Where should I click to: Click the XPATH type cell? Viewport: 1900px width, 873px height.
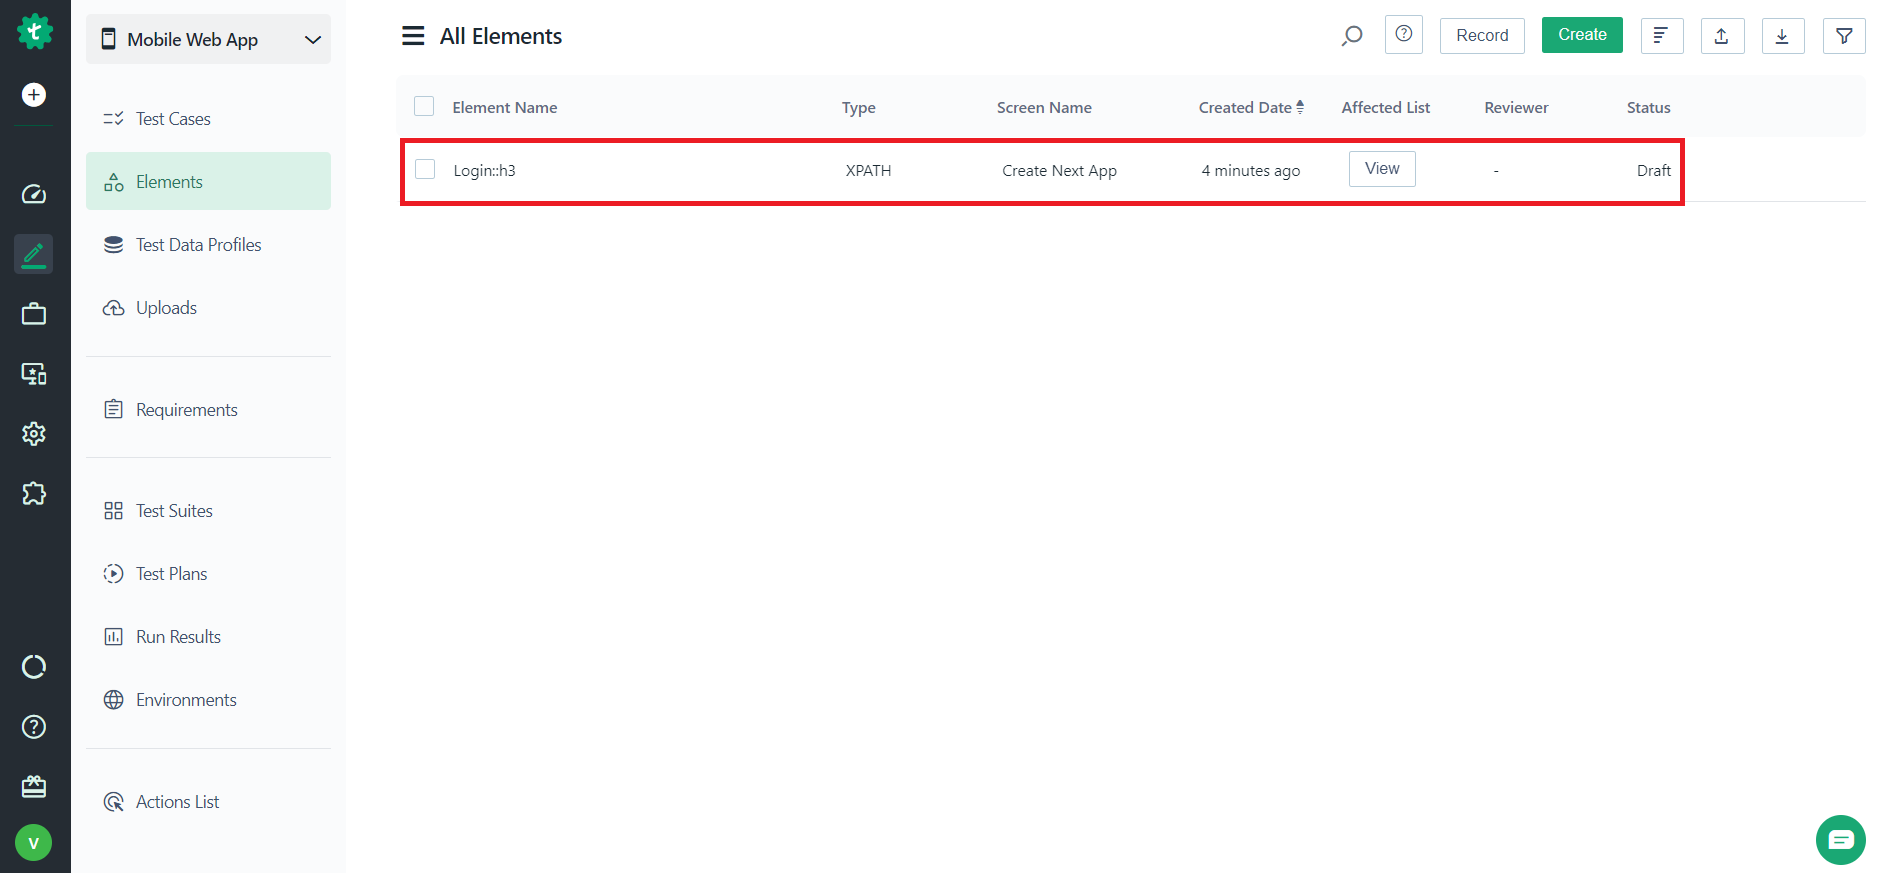[868, 171]
